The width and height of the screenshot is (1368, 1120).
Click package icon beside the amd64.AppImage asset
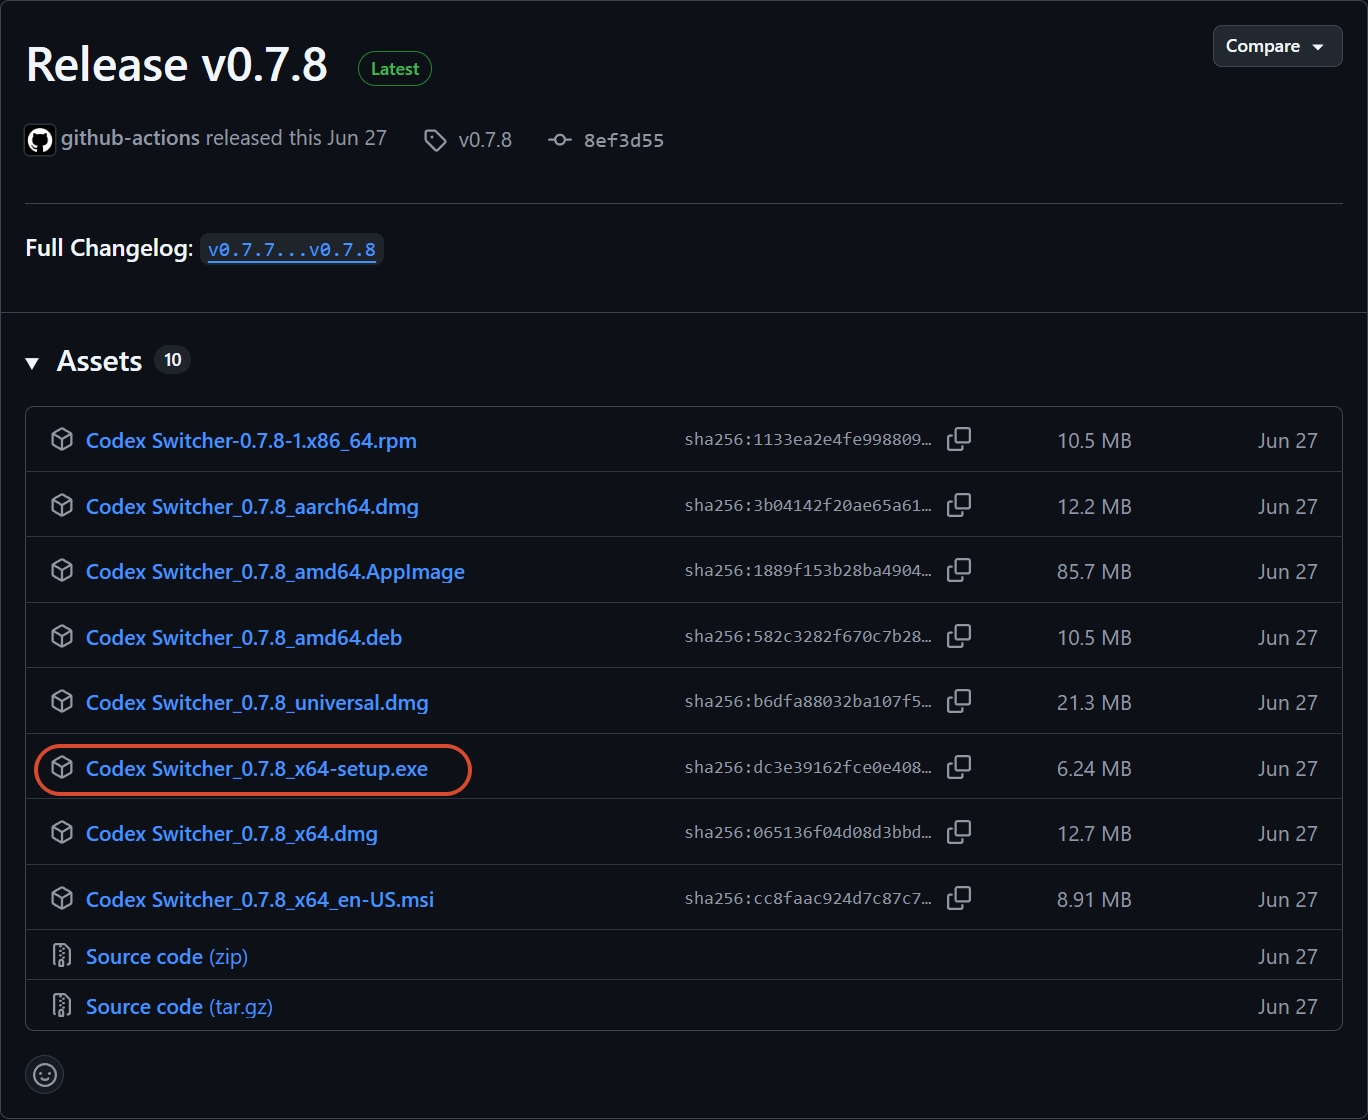(62, 571)
